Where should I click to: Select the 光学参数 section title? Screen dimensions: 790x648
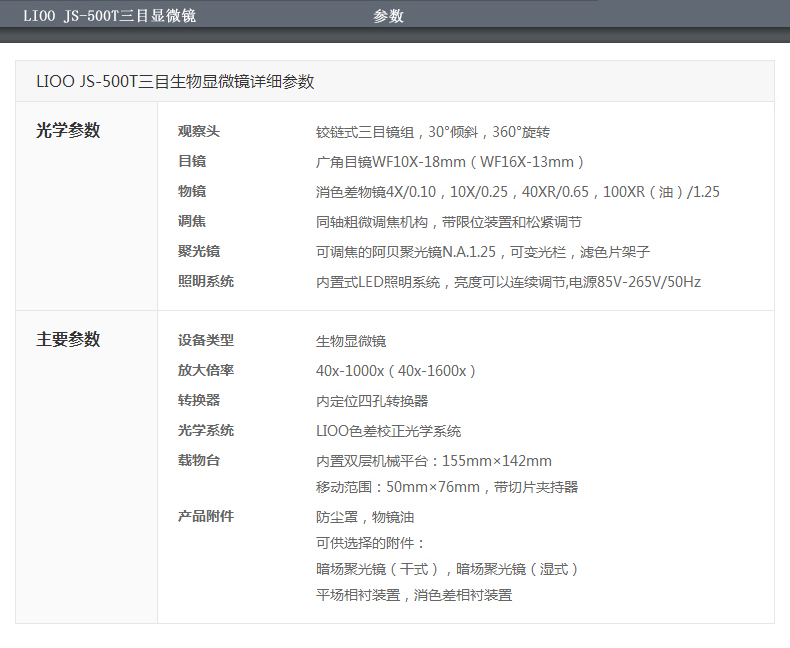(68, 131)
